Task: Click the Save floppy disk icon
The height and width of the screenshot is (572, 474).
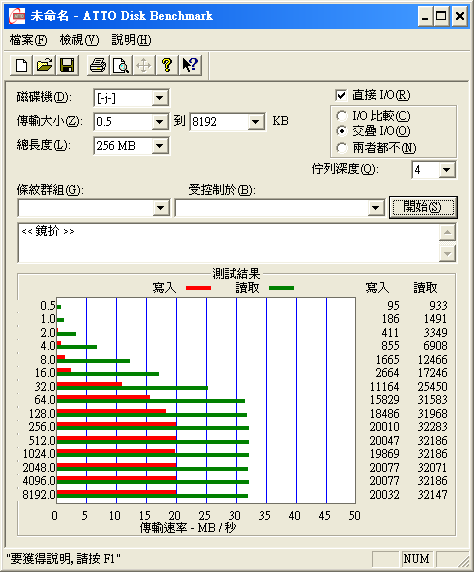Action: tap(67, 66)
